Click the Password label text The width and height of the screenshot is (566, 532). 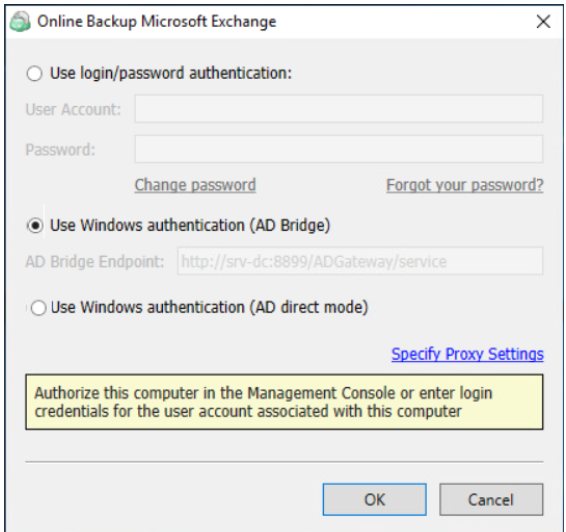pyautogui.click(x=60, y=149)
